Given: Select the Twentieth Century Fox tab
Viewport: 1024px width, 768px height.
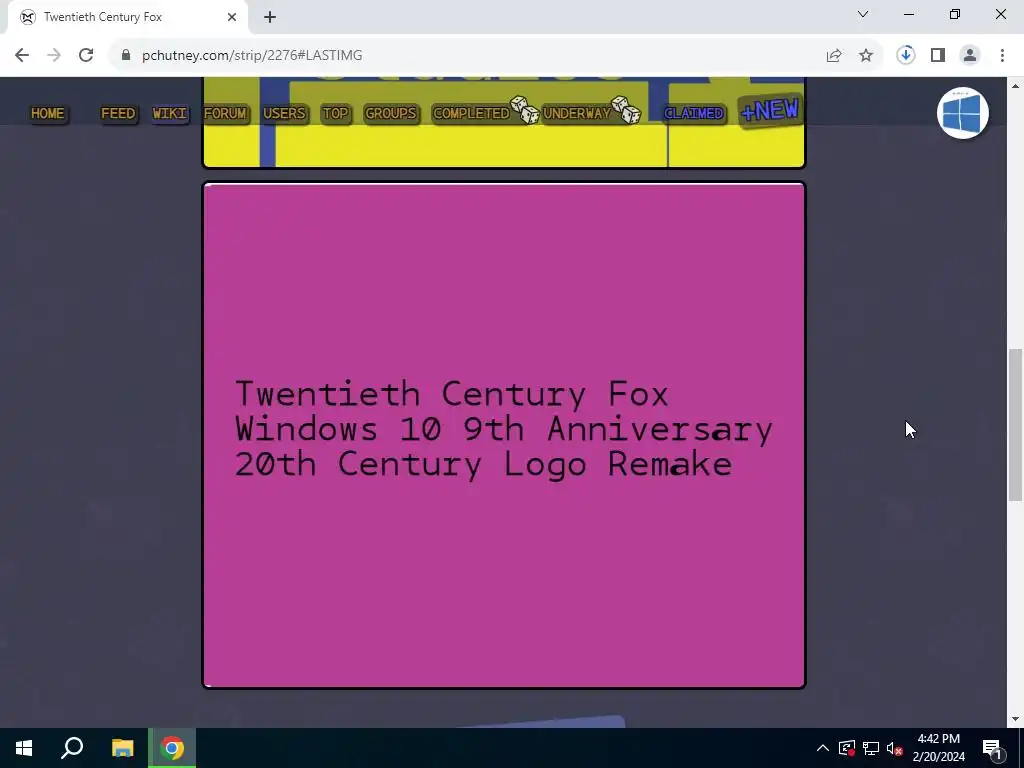Looking at the screenshot, I should (x=127, y=17).
